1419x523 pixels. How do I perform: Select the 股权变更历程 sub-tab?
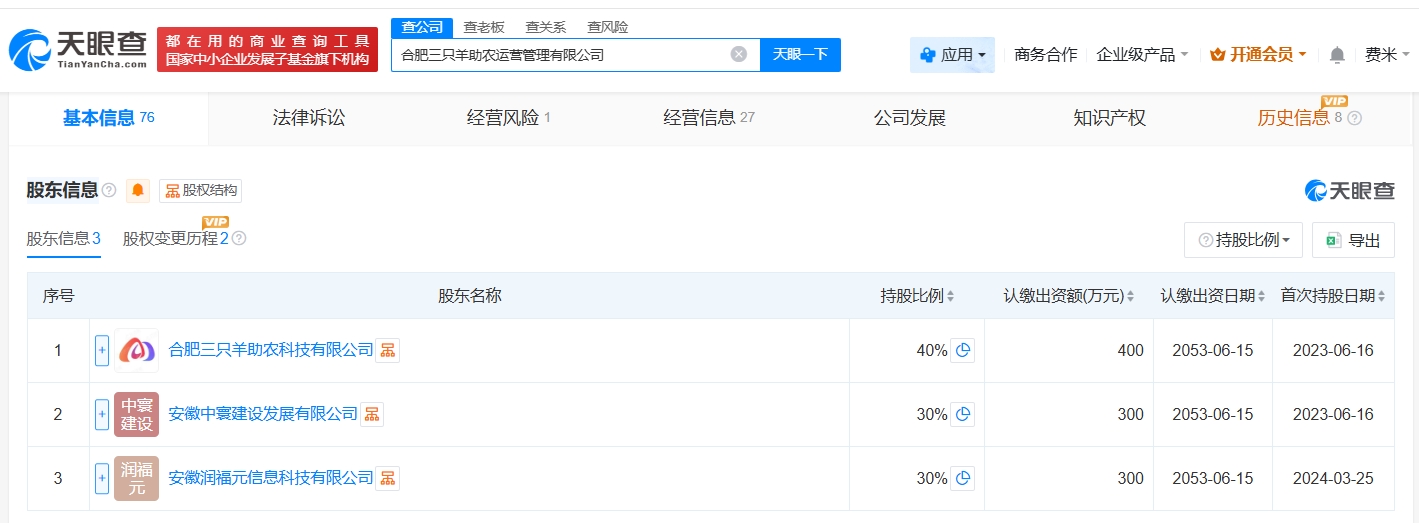(176, 239)
